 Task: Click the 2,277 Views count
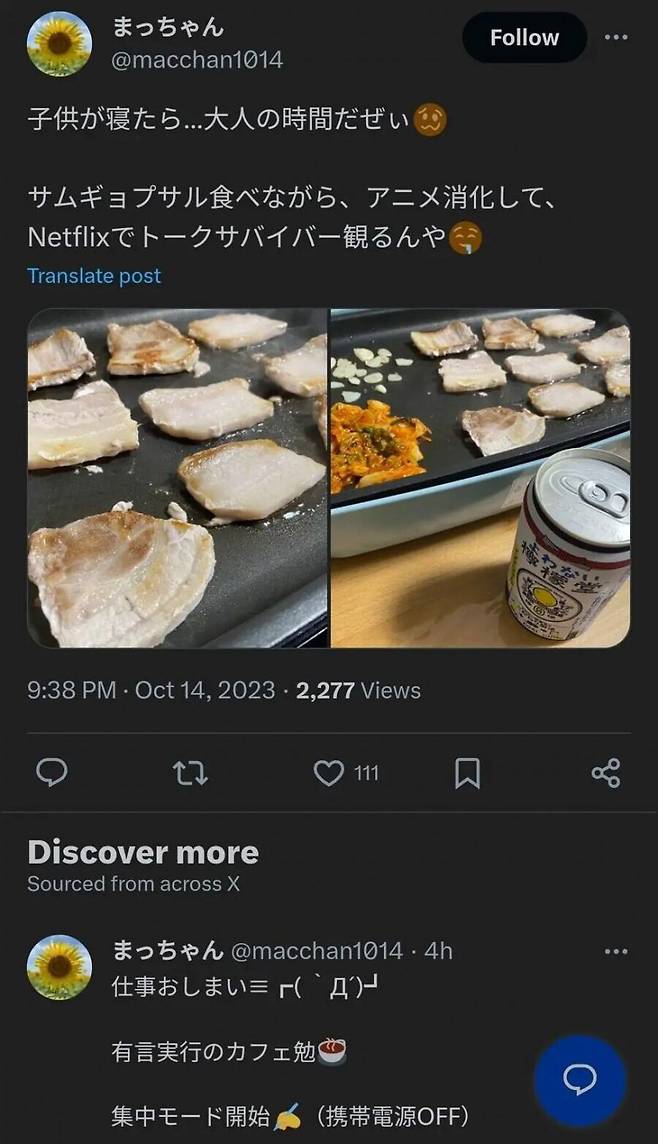(359, 690)
